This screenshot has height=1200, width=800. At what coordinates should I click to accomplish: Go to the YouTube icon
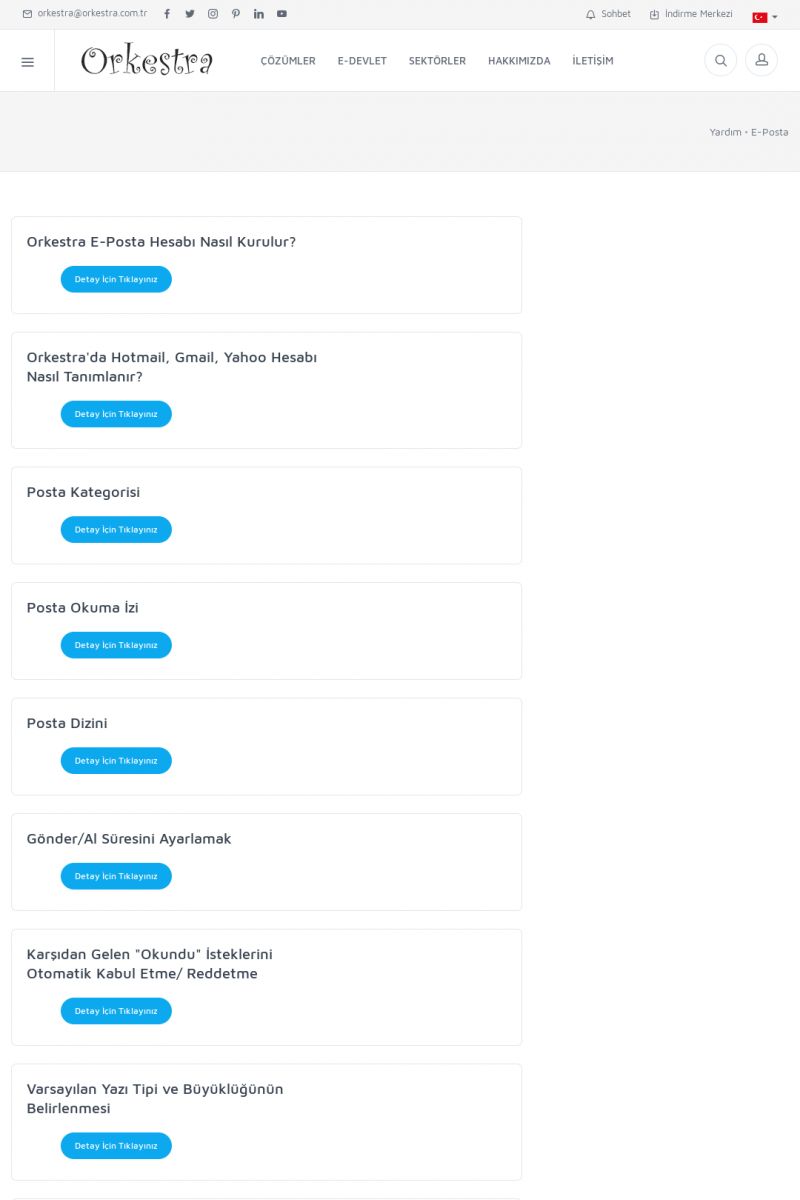coord(282,14)
